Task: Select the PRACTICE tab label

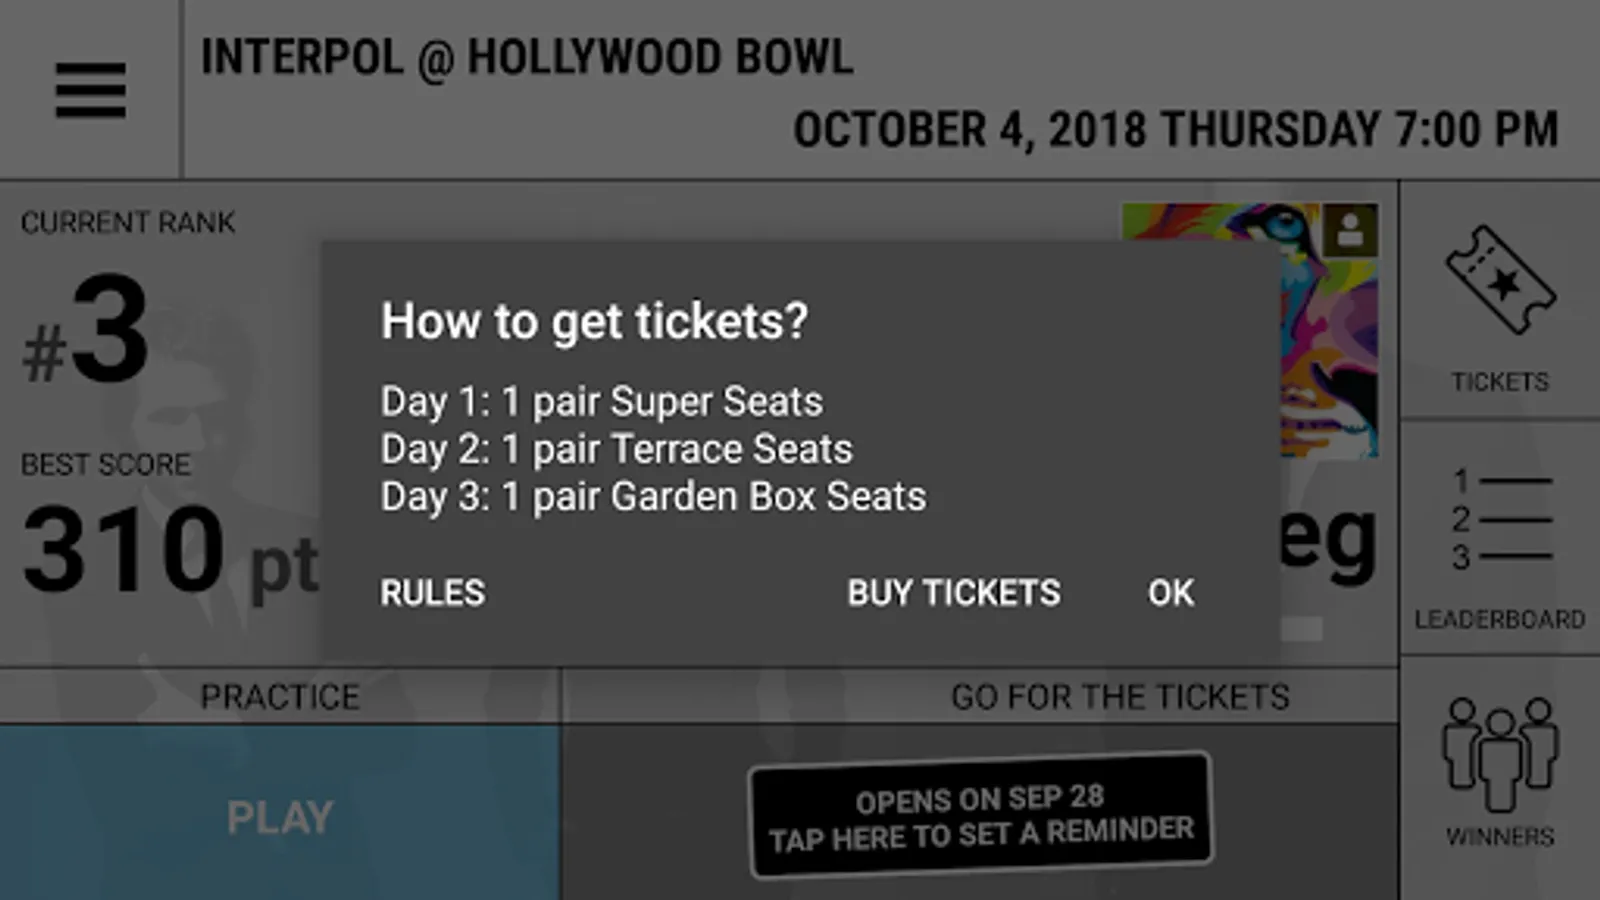Action: [280, 697]
